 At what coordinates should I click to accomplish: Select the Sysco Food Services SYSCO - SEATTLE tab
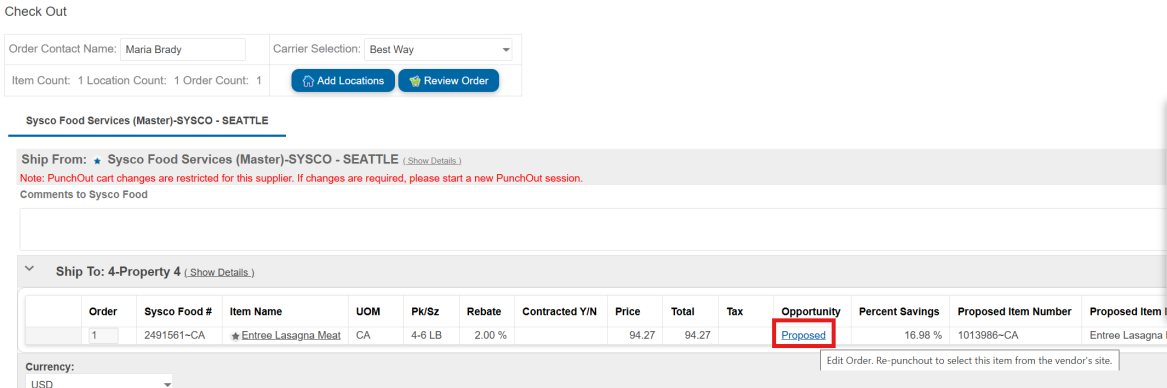pyautogui.click(x=147, y=120)
